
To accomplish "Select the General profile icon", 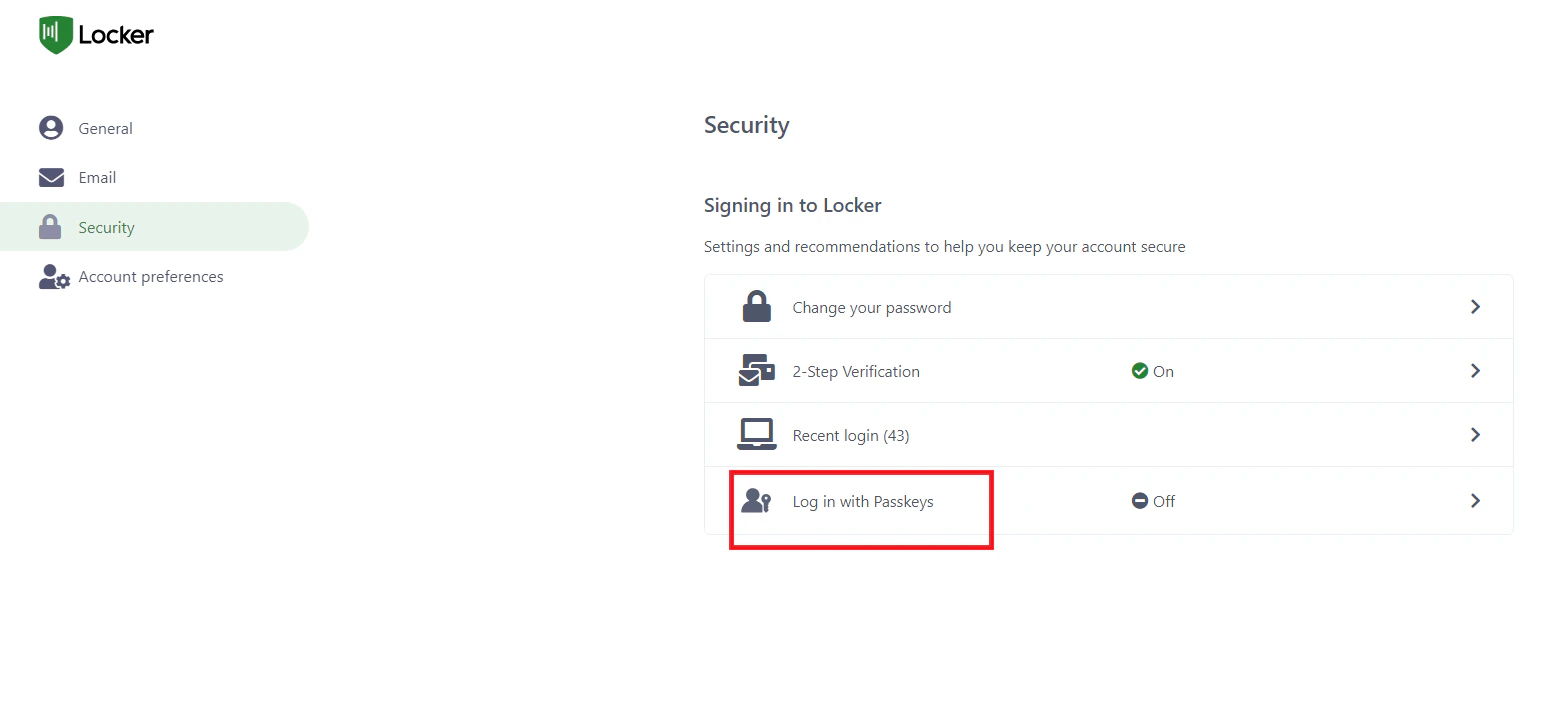I will [51, 127].
